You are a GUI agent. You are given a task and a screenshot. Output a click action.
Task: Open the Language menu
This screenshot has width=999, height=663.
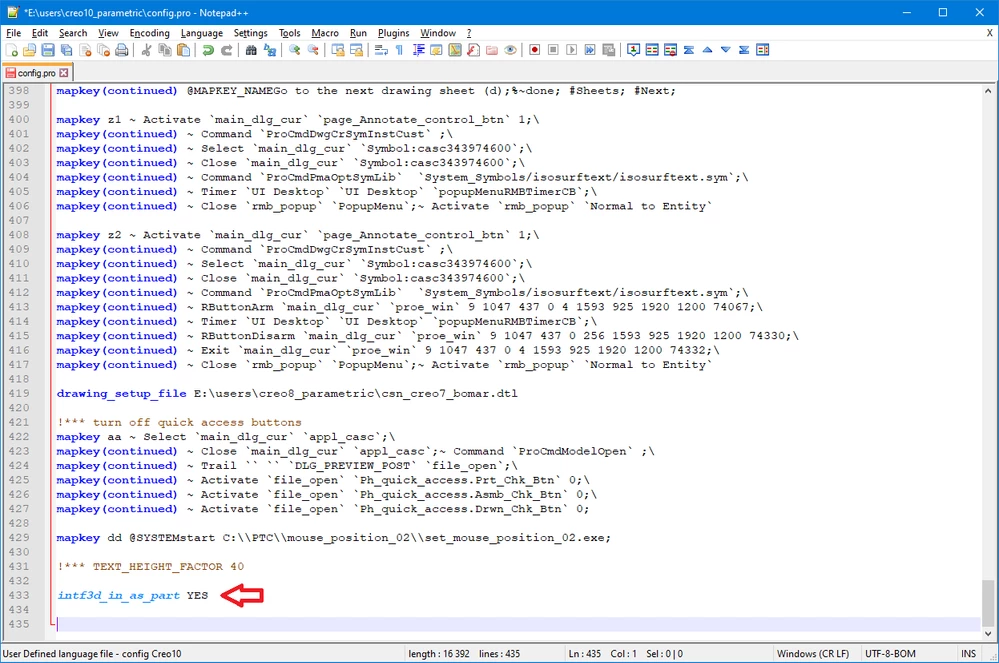(202, 33)
